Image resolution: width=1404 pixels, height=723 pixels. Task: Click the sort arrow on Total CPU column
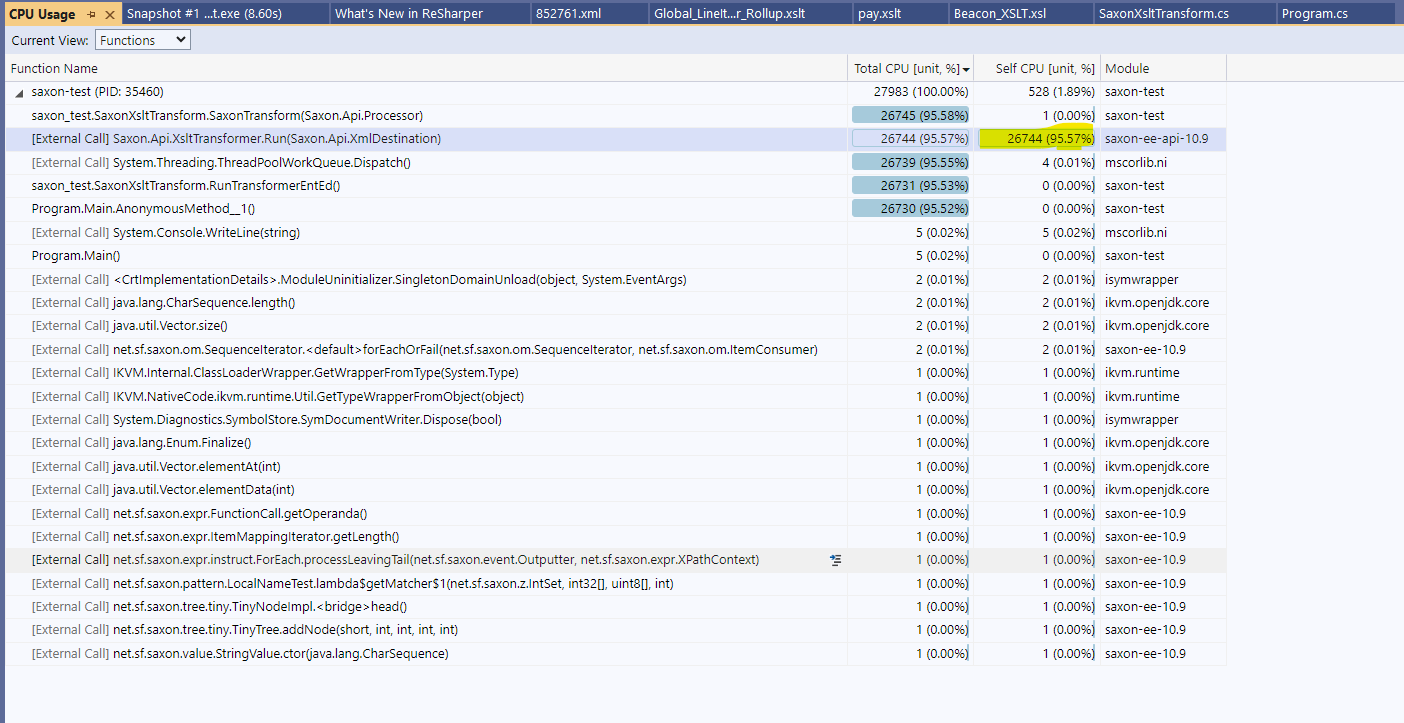(x=966, y=69)
